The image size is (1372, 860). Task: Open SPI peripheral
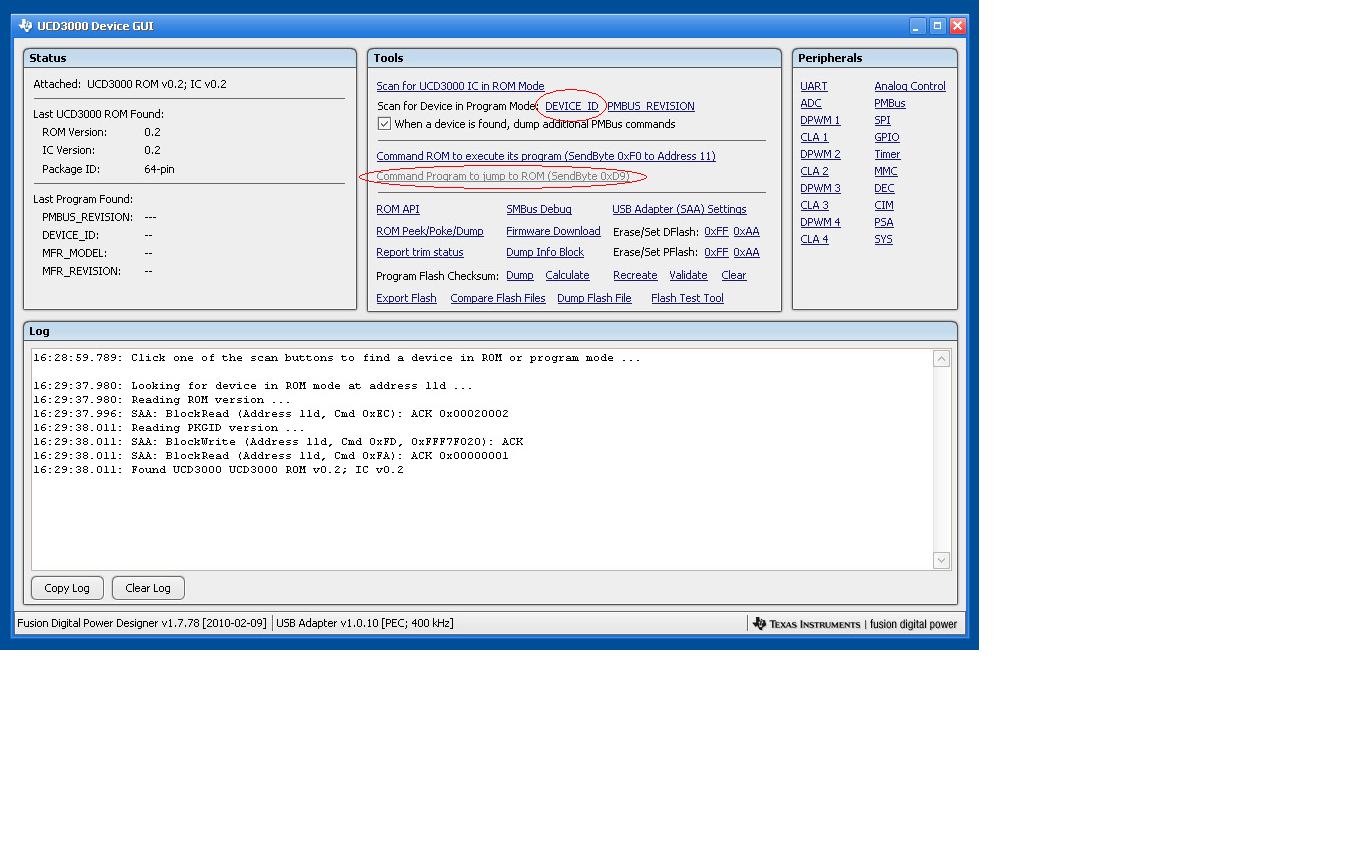point(882,120)
